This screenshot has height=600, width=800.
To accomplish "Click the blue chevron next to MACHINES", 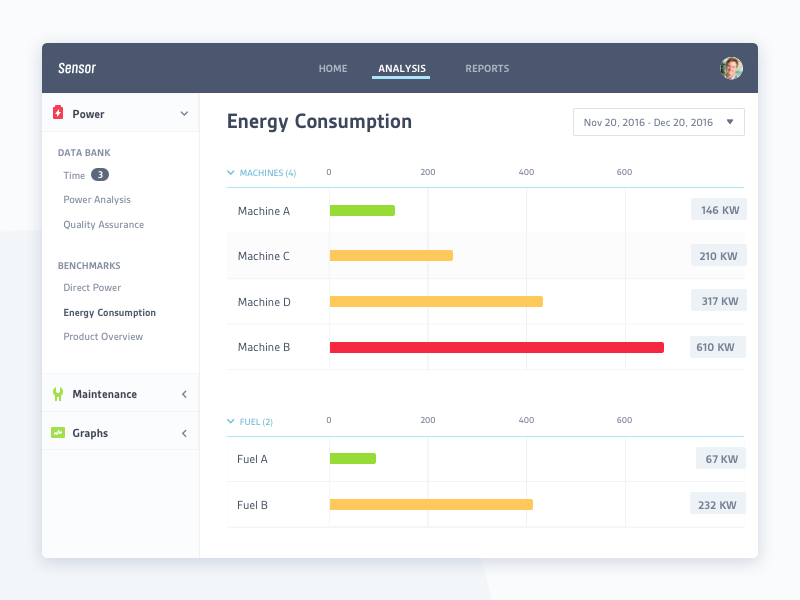I will coord(231,172).
